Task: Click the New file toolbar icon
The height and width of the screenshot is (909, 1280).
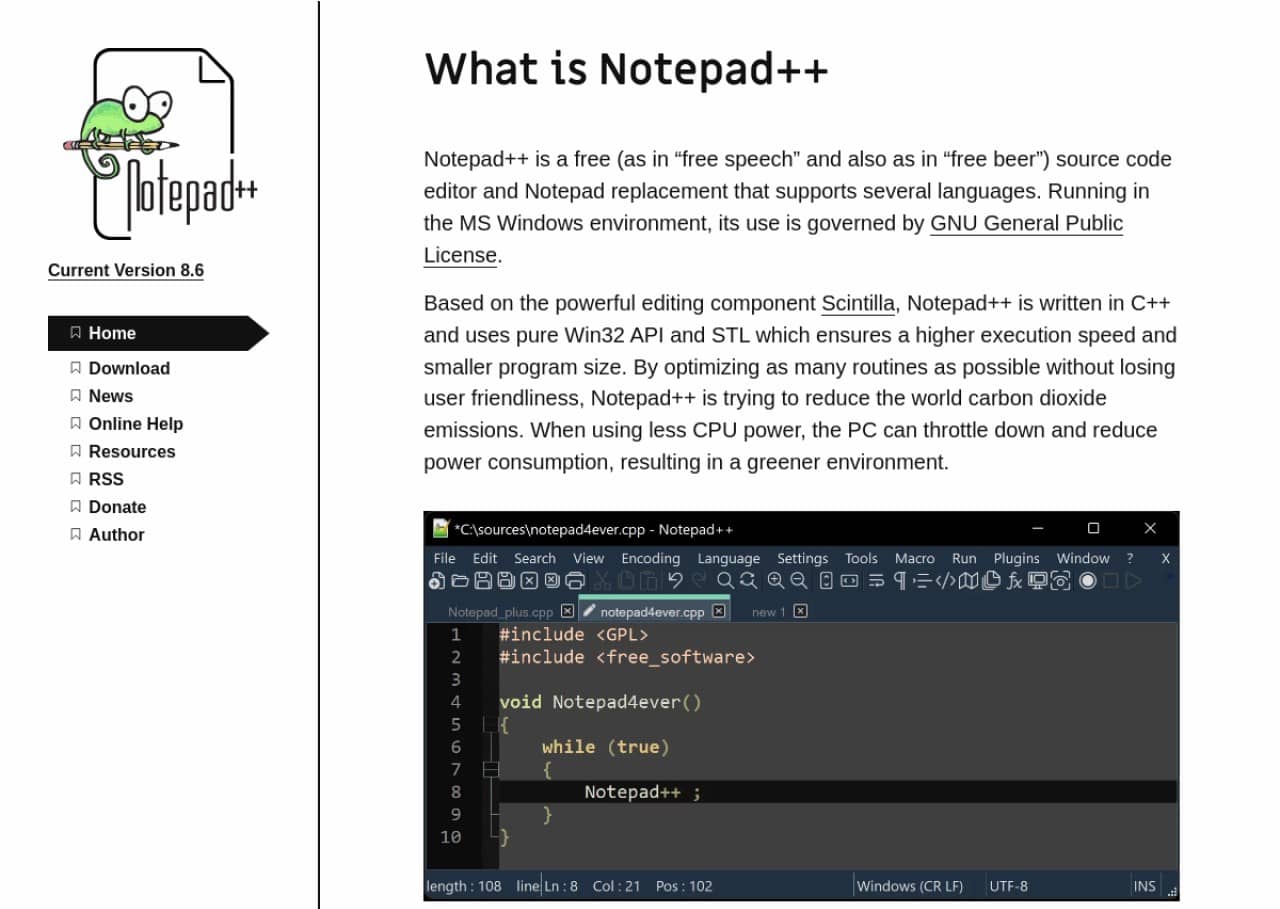Action: 436,580
